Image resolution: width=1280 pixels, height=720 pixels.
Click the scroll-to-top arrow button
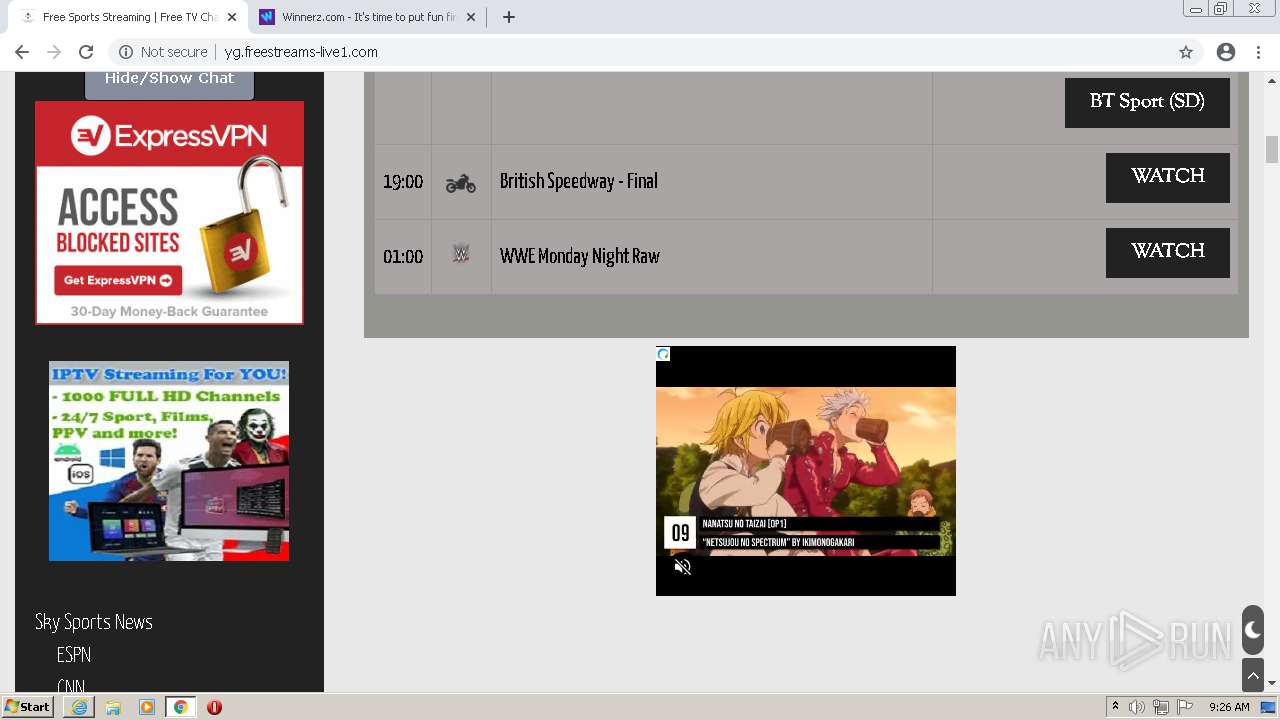(1253, 675)
